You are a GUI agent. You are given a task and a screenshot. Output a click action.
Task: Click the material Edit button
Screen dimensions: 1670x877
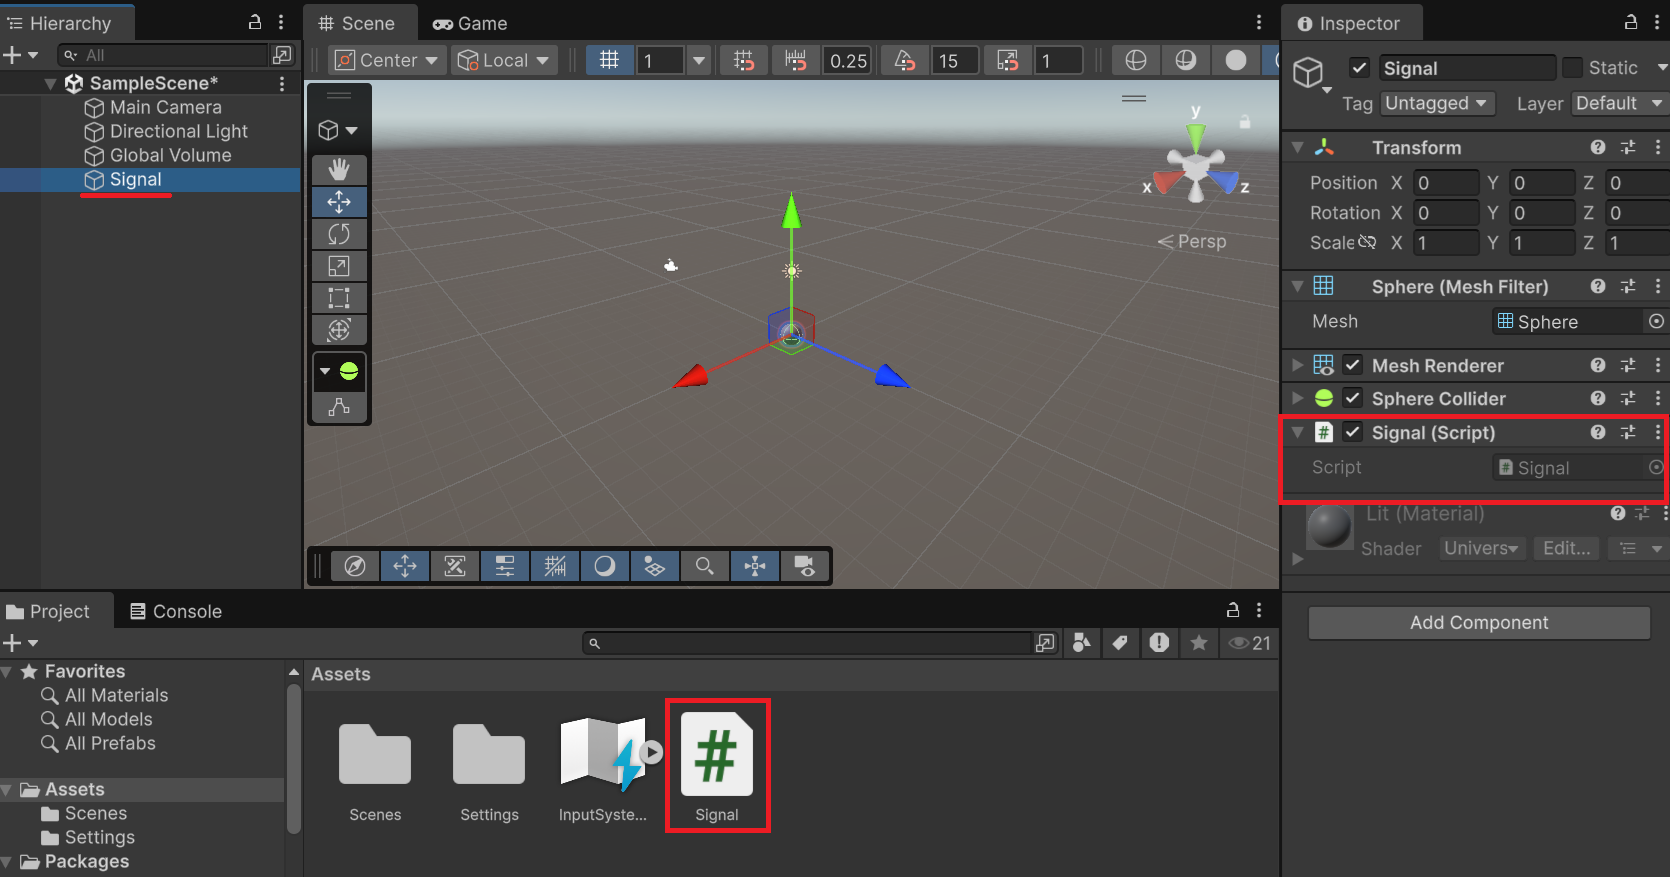pyautogui.click(x=1566, y=548)
